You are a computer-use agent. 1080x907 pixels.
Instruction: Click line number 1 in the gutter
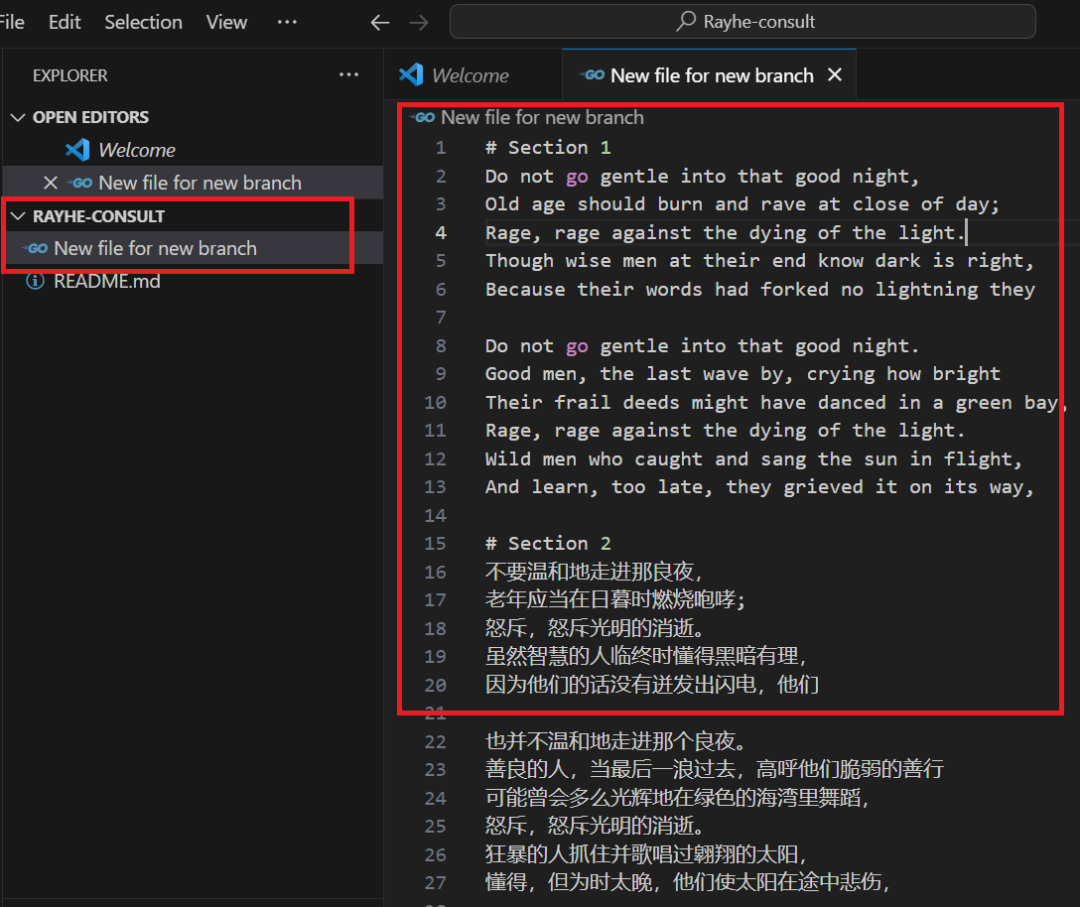pyautogui.click(x=441, y=147)
